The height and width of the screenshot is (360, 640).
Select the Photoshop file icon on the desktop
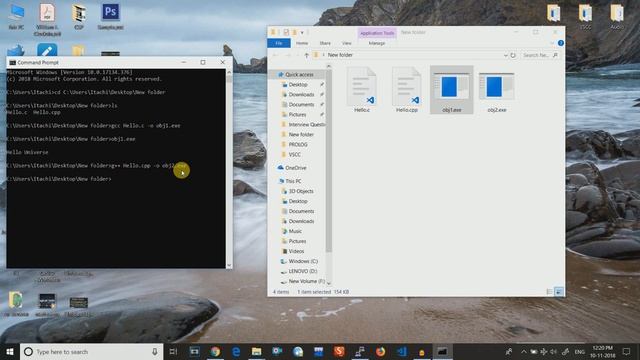pyautogui.click(x=111, y=16)
